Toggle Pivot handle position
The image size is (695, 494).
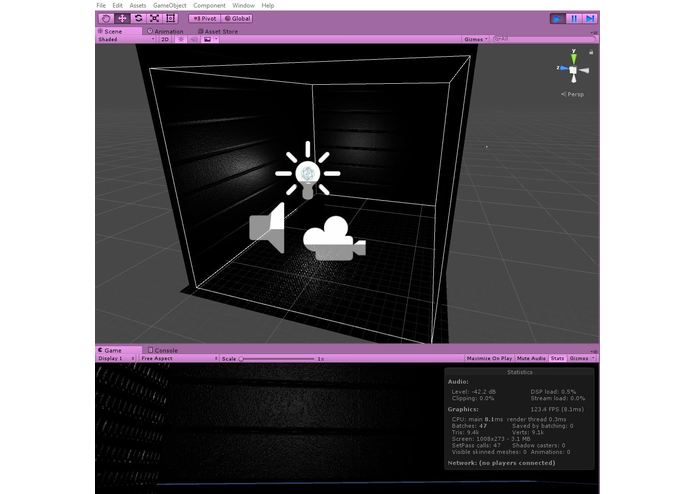[205, 19]
